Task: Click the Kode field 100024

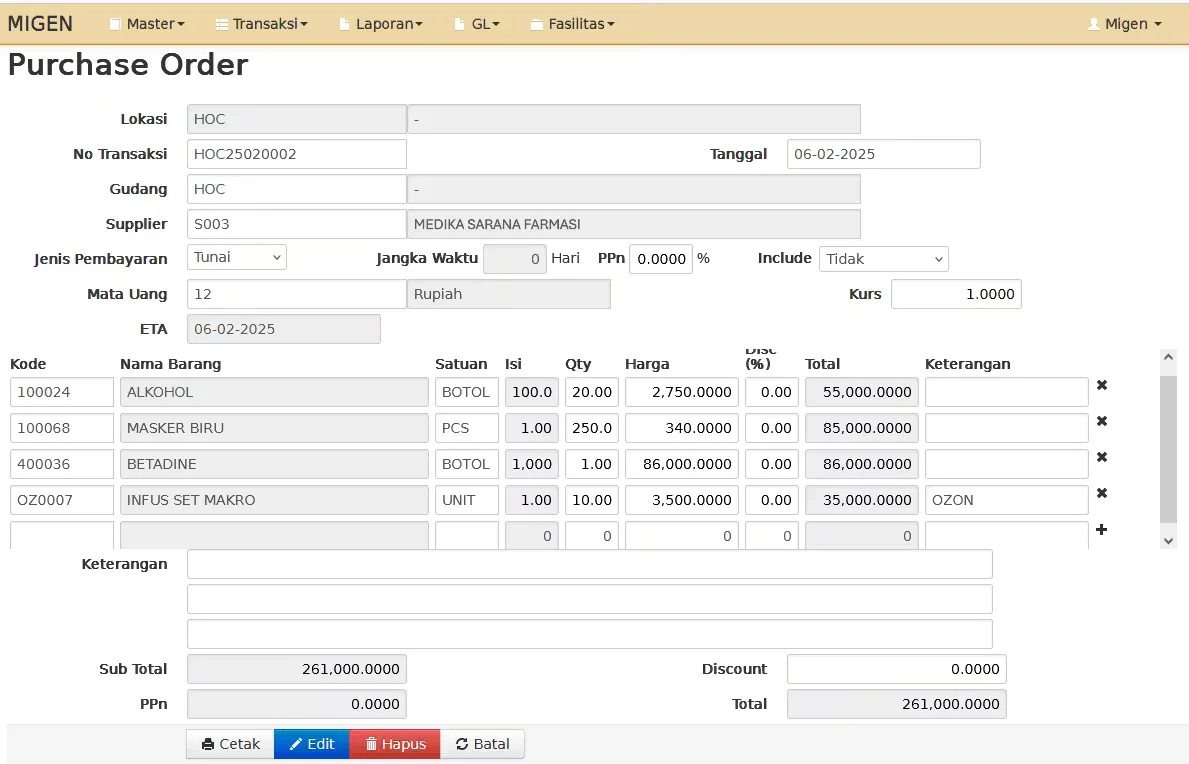Action: click(61, 392)
